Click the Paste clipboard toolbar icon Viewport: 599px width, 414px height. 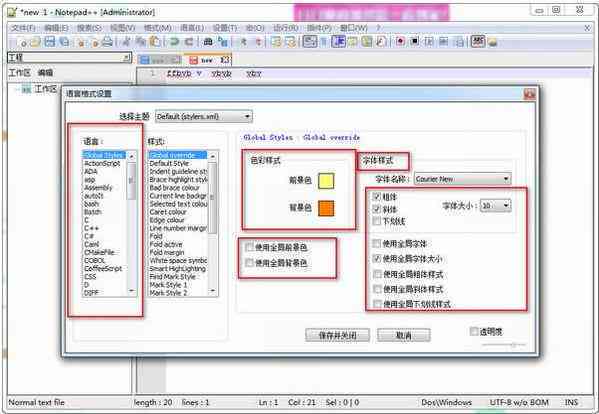[x=155, y=42]
